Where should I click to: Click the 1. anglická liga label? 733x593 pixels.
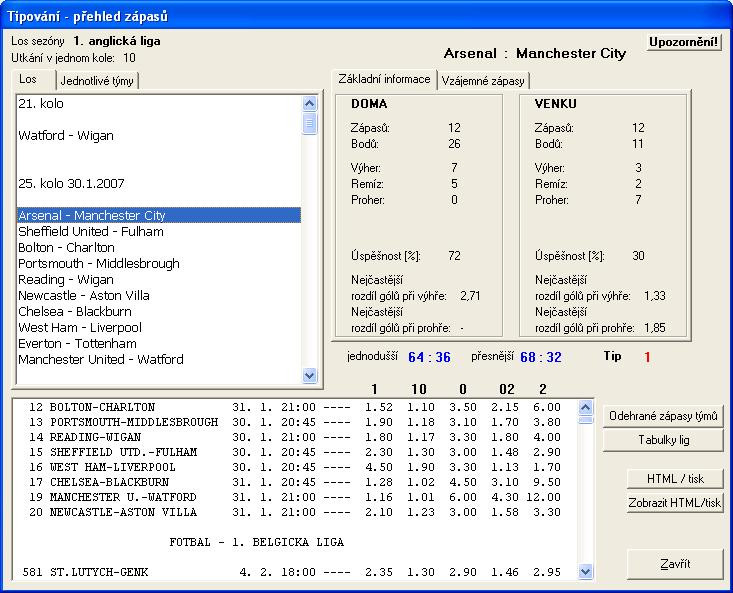117,41
